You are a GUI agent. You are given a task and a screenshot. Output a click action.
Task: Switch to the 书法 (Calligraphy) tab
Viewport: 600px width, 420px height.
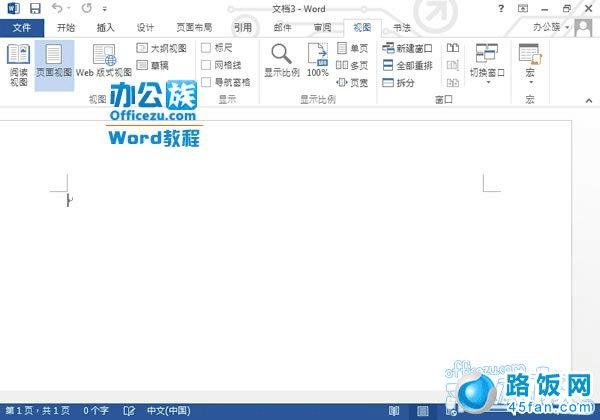(402, 28)
